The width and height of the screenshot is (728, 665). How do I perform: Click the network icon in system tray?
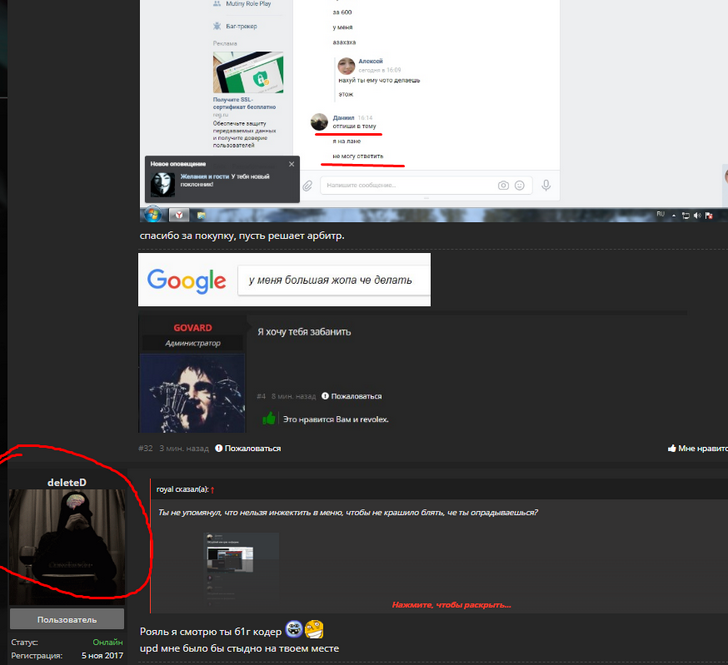coord(685,215)
